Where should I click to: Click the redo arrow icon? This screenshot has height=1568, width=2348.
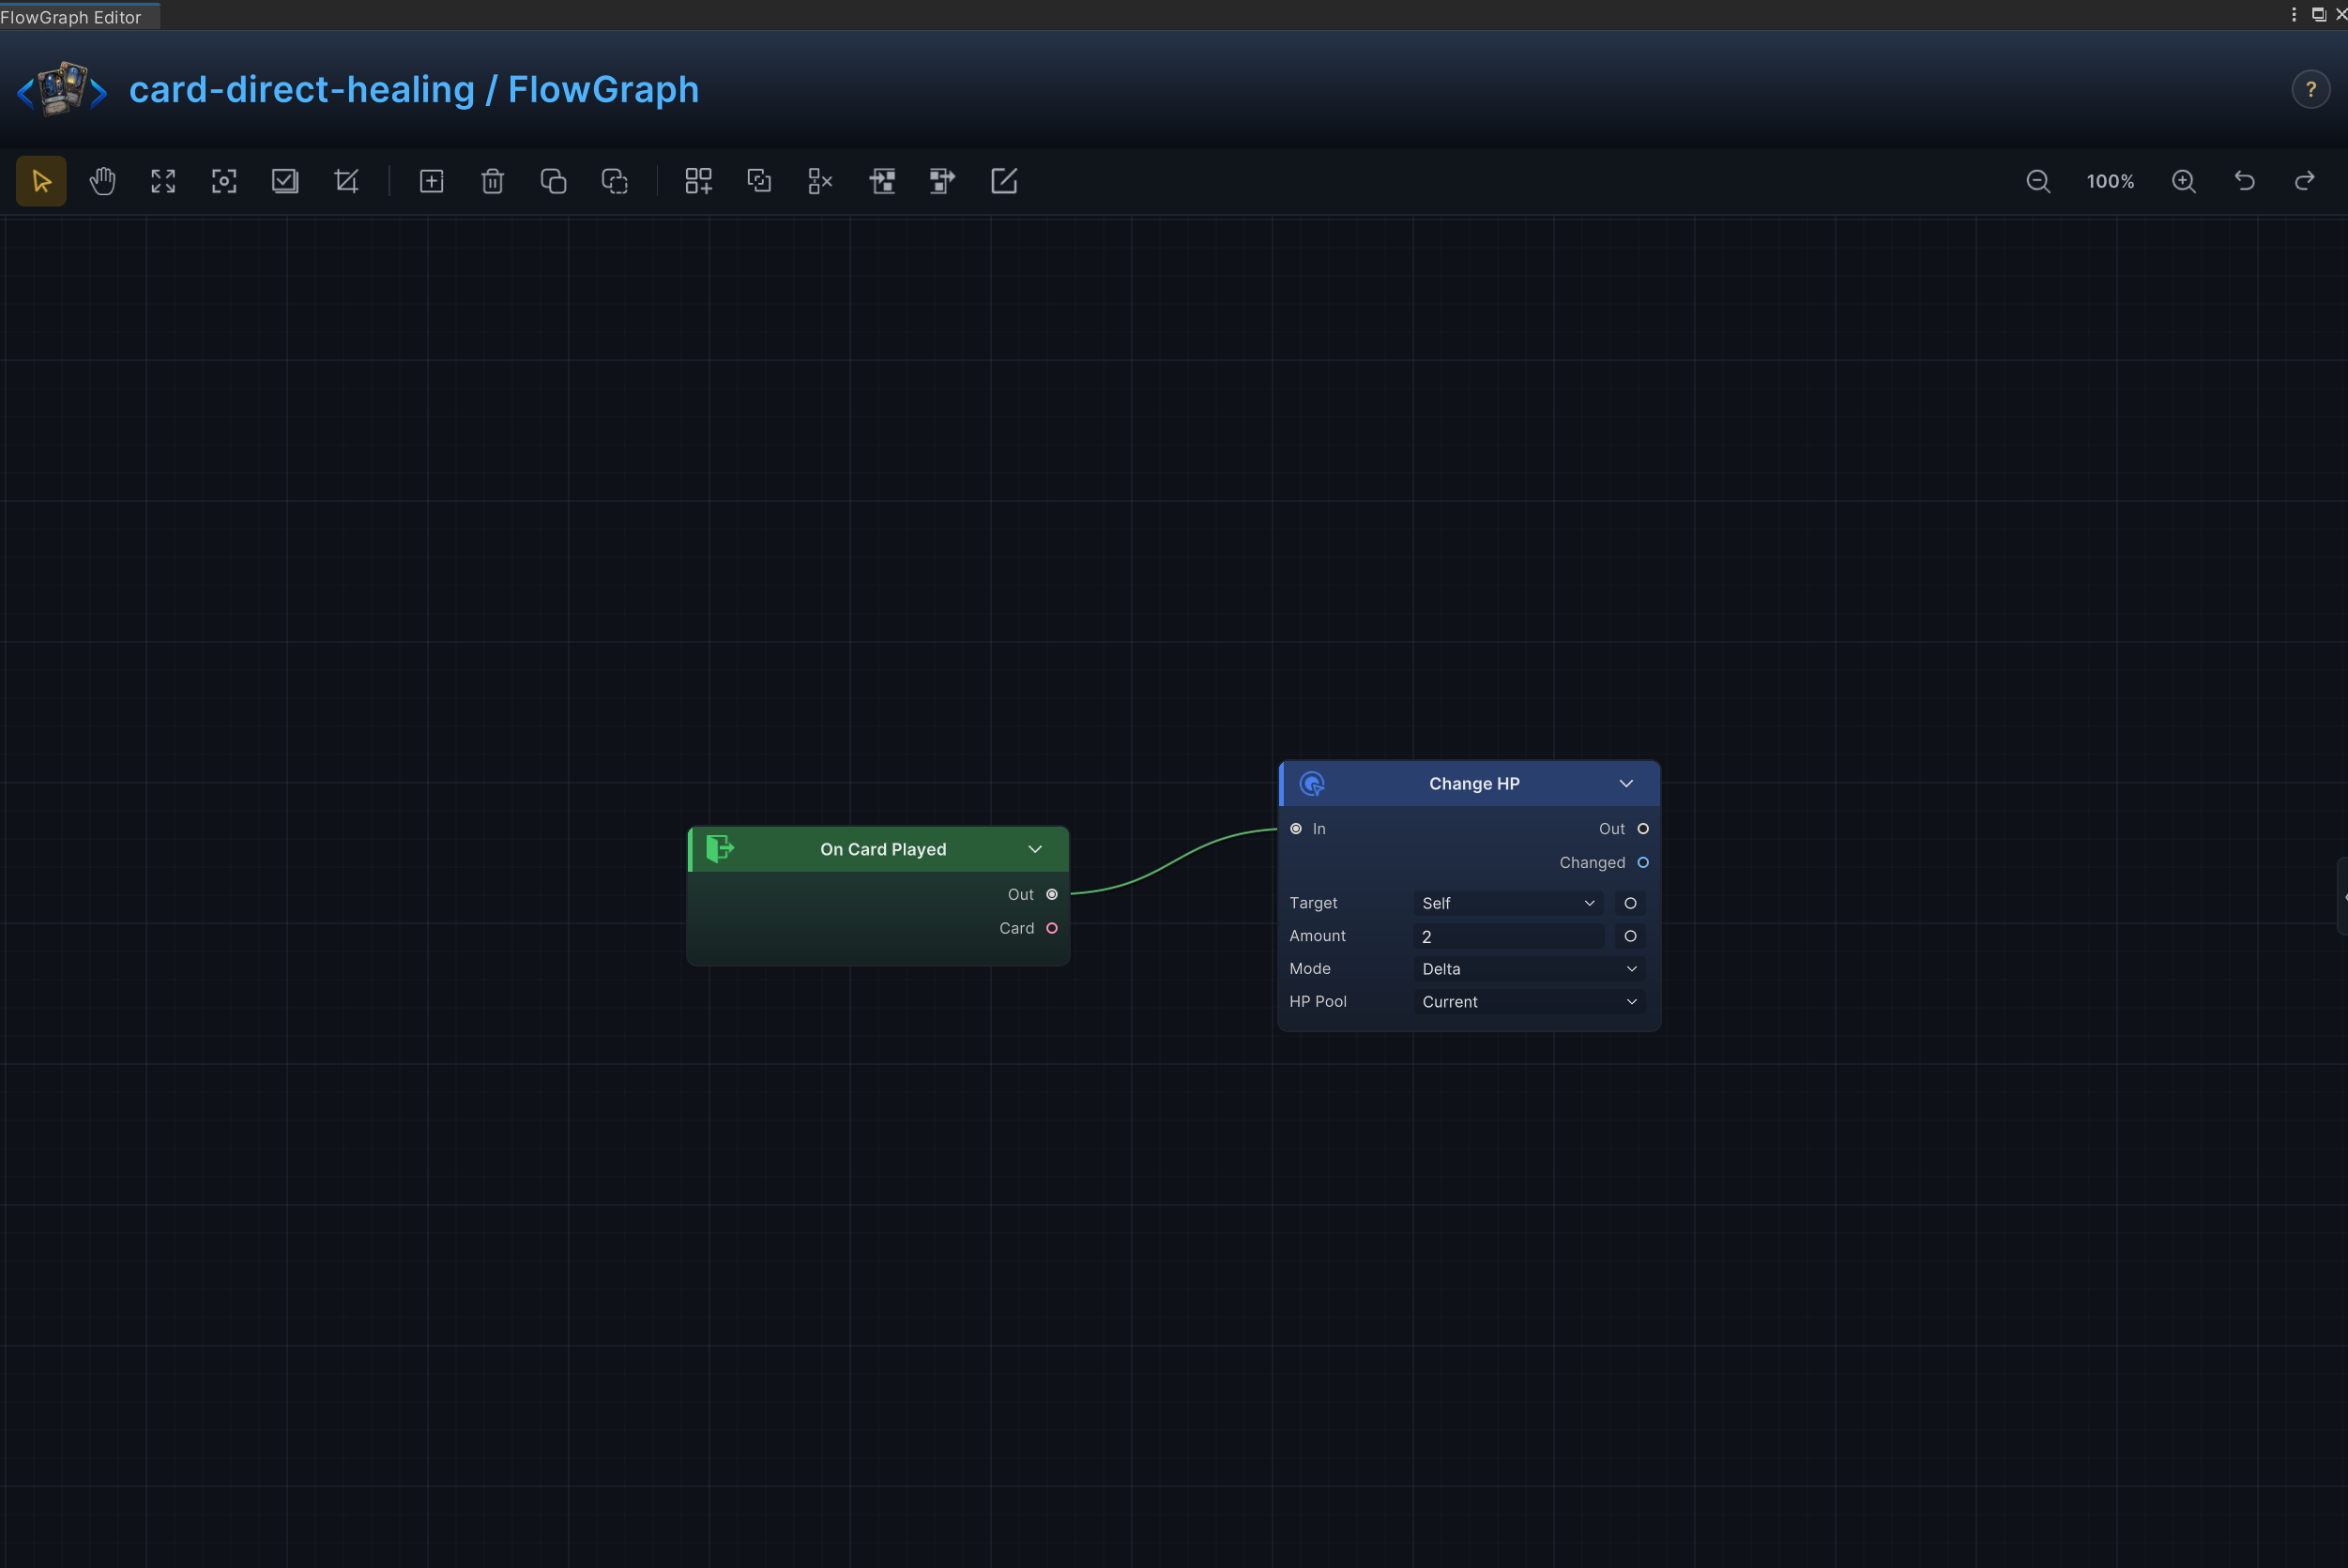[x=2305, y=181]
